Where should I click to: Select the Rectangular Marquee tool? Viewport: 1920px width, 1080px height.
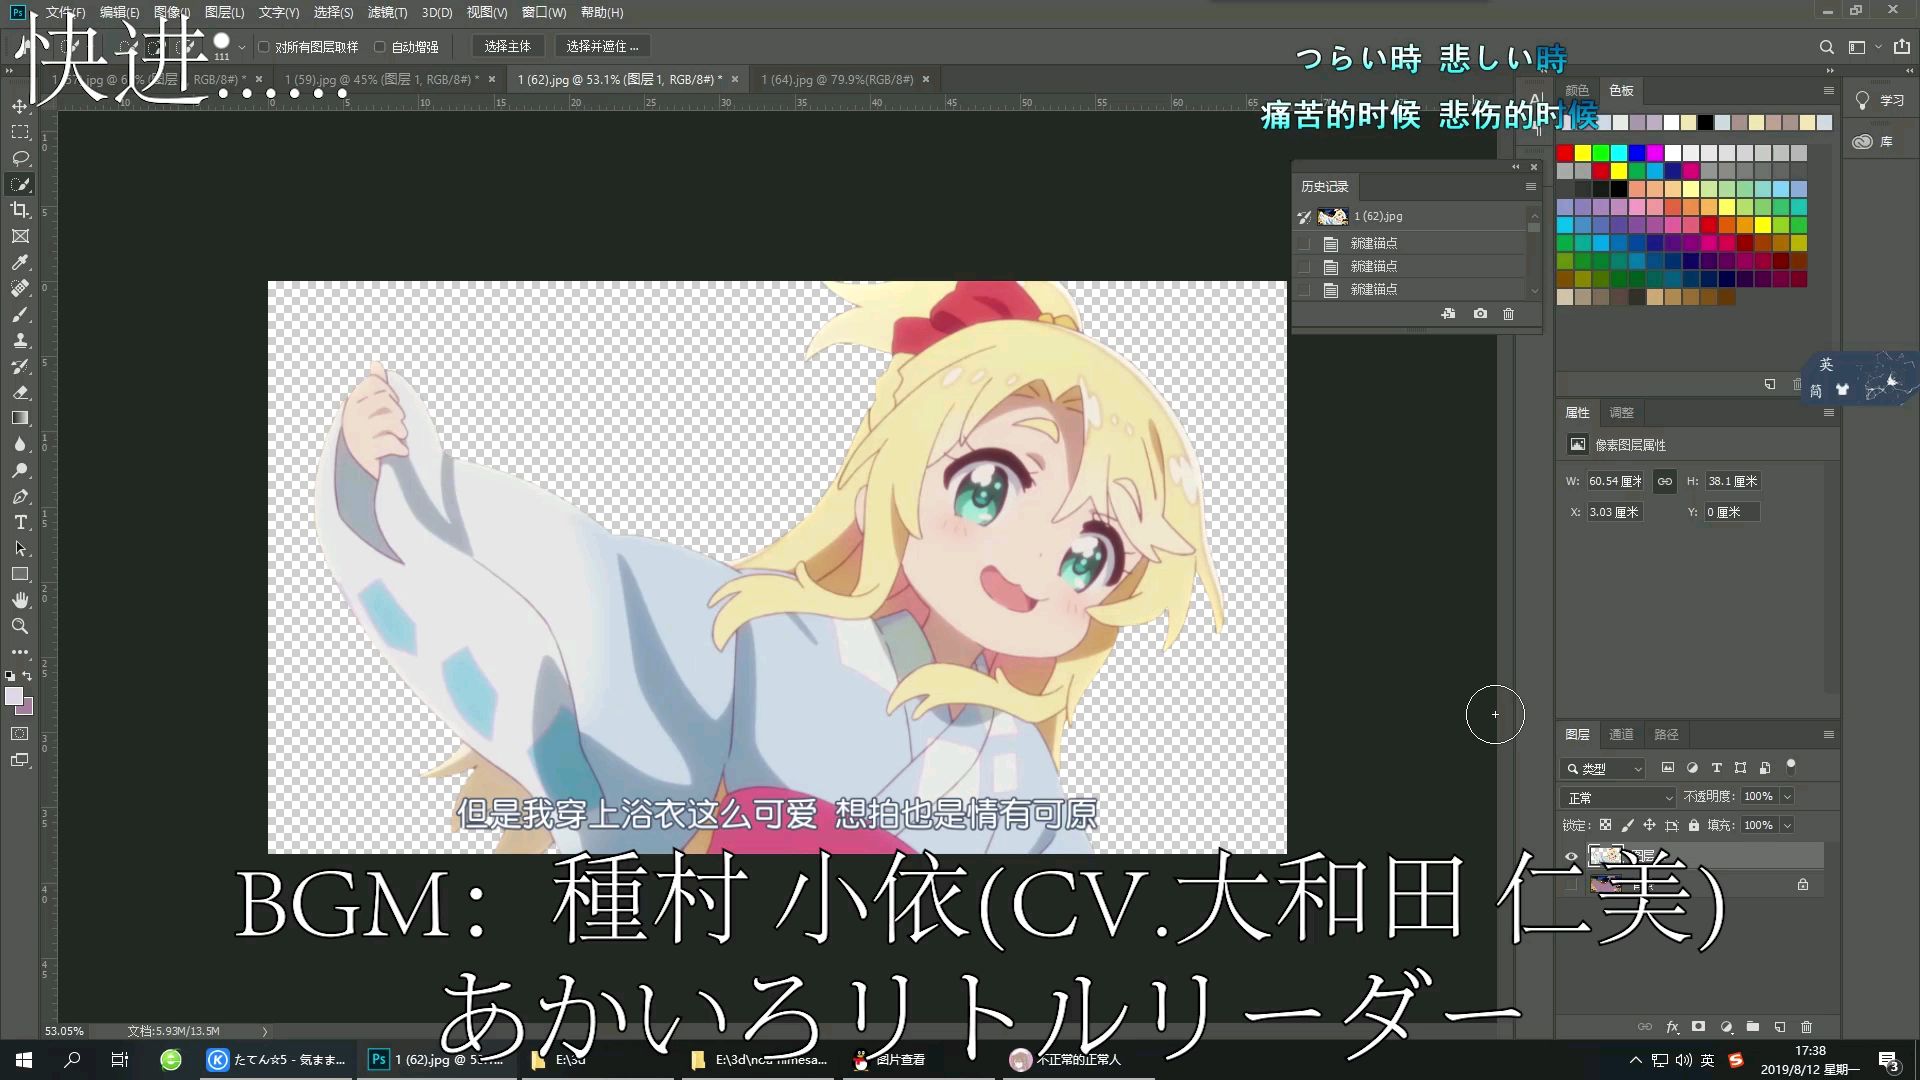tap(20, 132)
